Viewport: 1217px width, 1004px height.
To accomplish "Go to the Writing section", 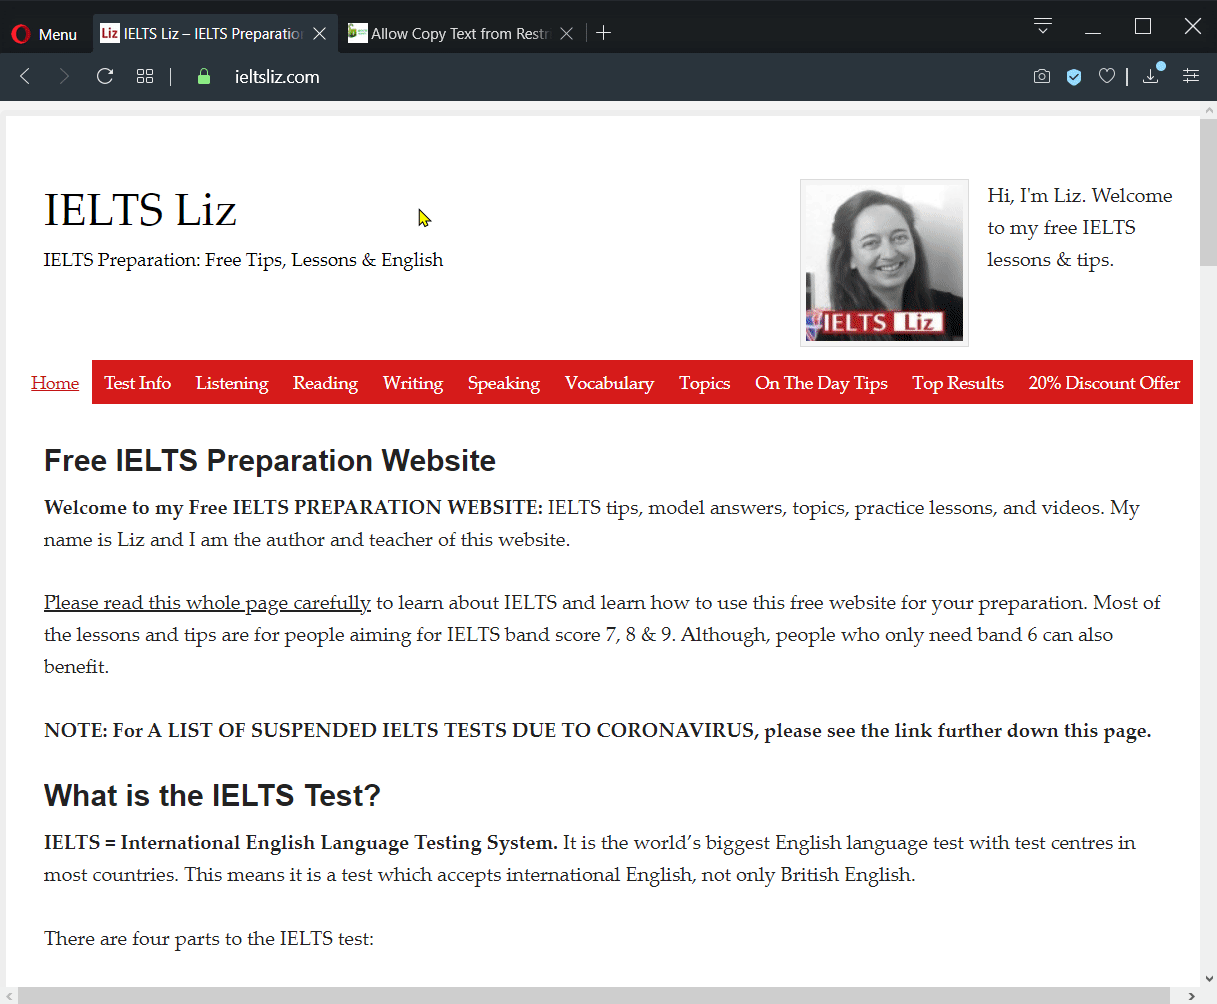I will click(x=413, y=383).
